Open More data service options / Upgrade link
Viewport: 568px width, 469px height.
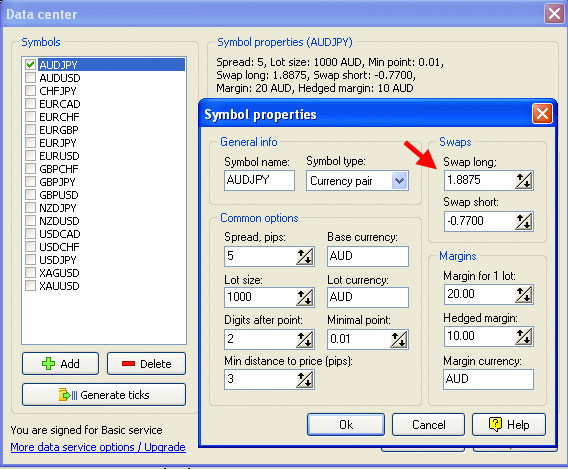pos(98,447)
